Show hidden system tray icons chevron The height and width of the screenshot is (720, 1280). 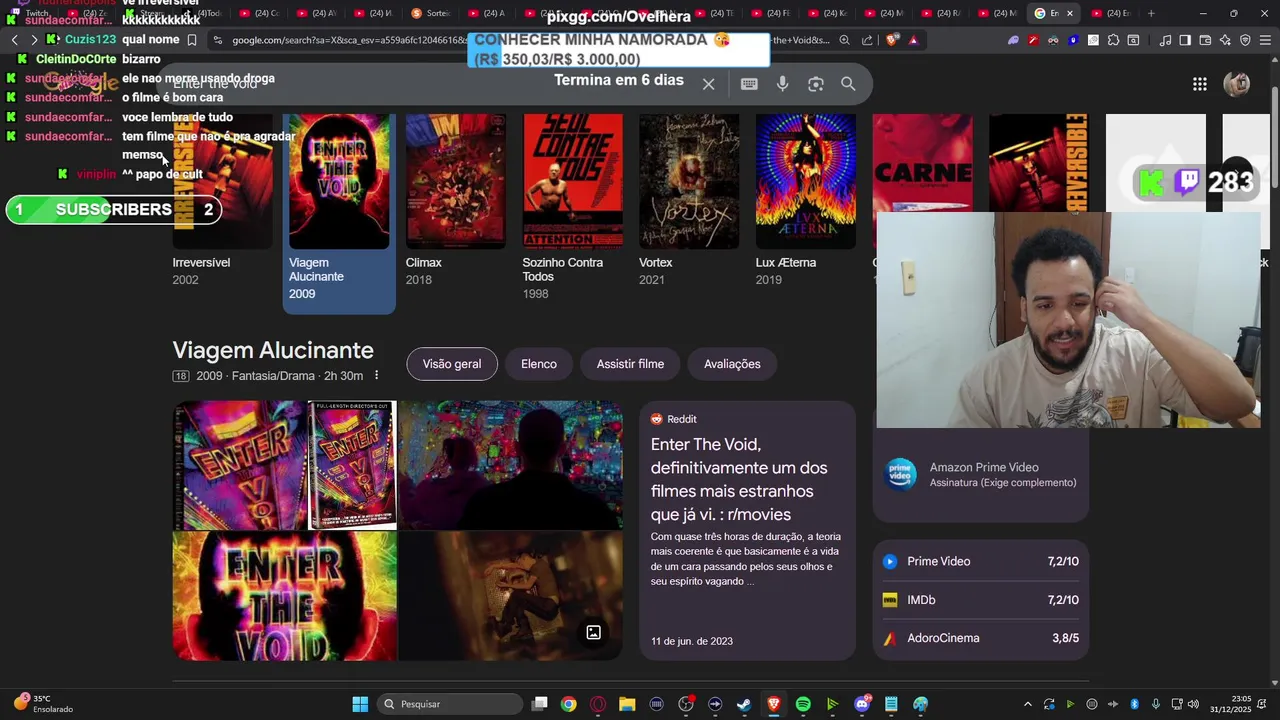(1027, 704)
